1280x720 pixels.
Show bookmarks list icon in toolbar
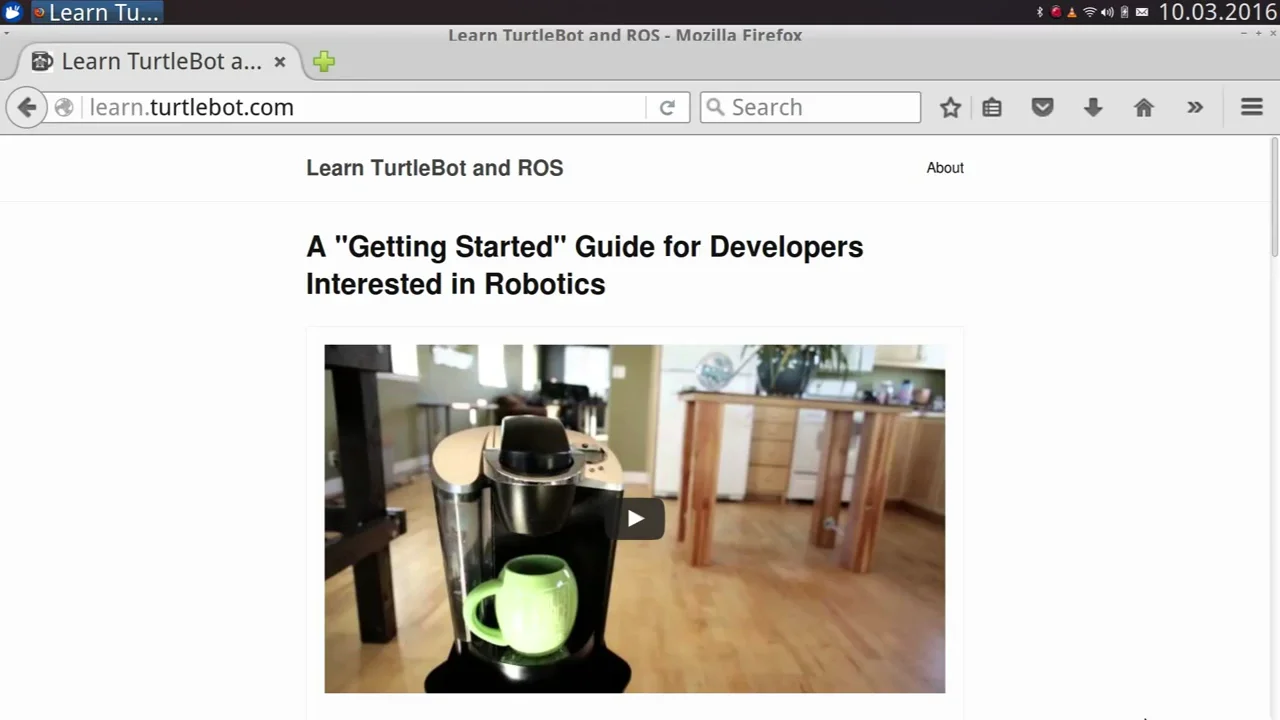pos(992,107)
